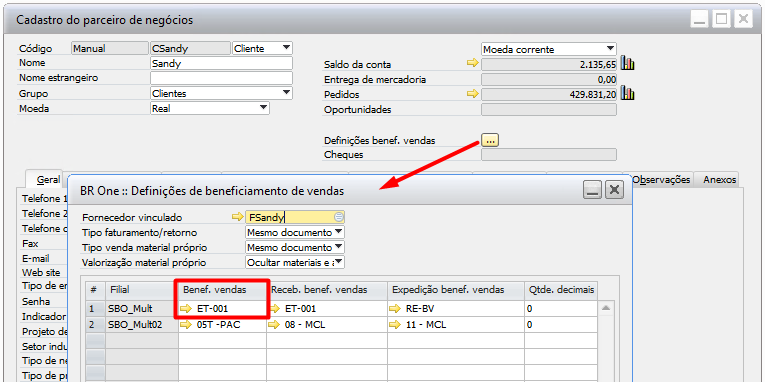765x382 pixels.
Task: Click the 05T -PAC cell text
Action: (x=219, y=325)
